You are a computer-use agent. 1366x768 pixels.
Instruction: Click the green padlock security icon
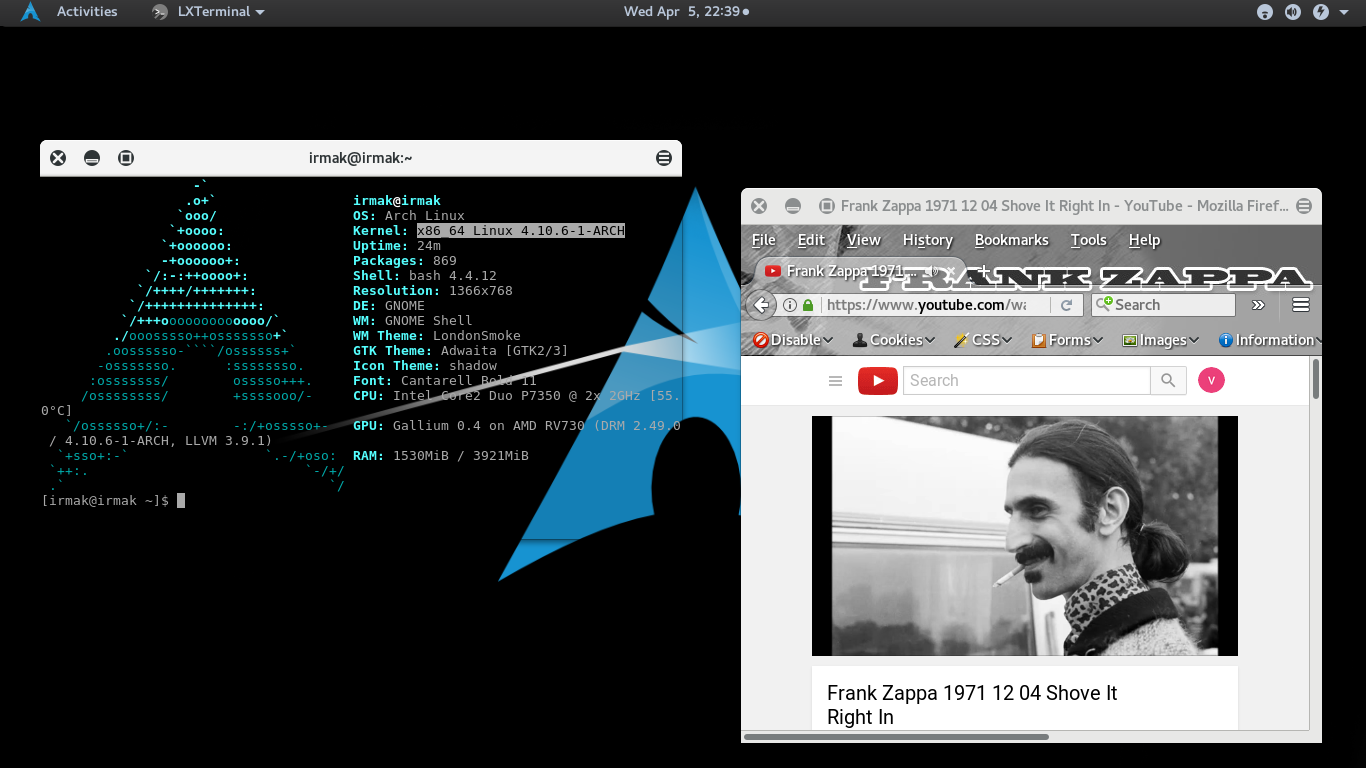point(807,305)
